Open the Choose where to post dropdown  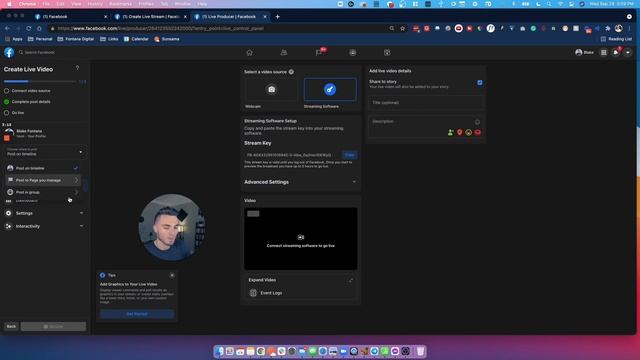coord(44,152)
